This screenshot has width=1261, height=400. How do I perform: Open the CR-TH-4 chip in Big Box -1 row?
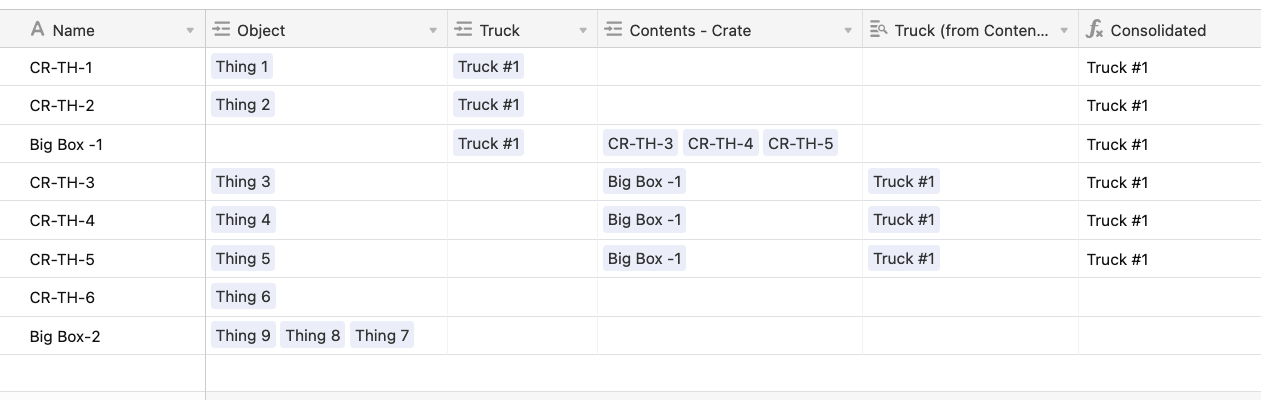click(x=721, y=143)
